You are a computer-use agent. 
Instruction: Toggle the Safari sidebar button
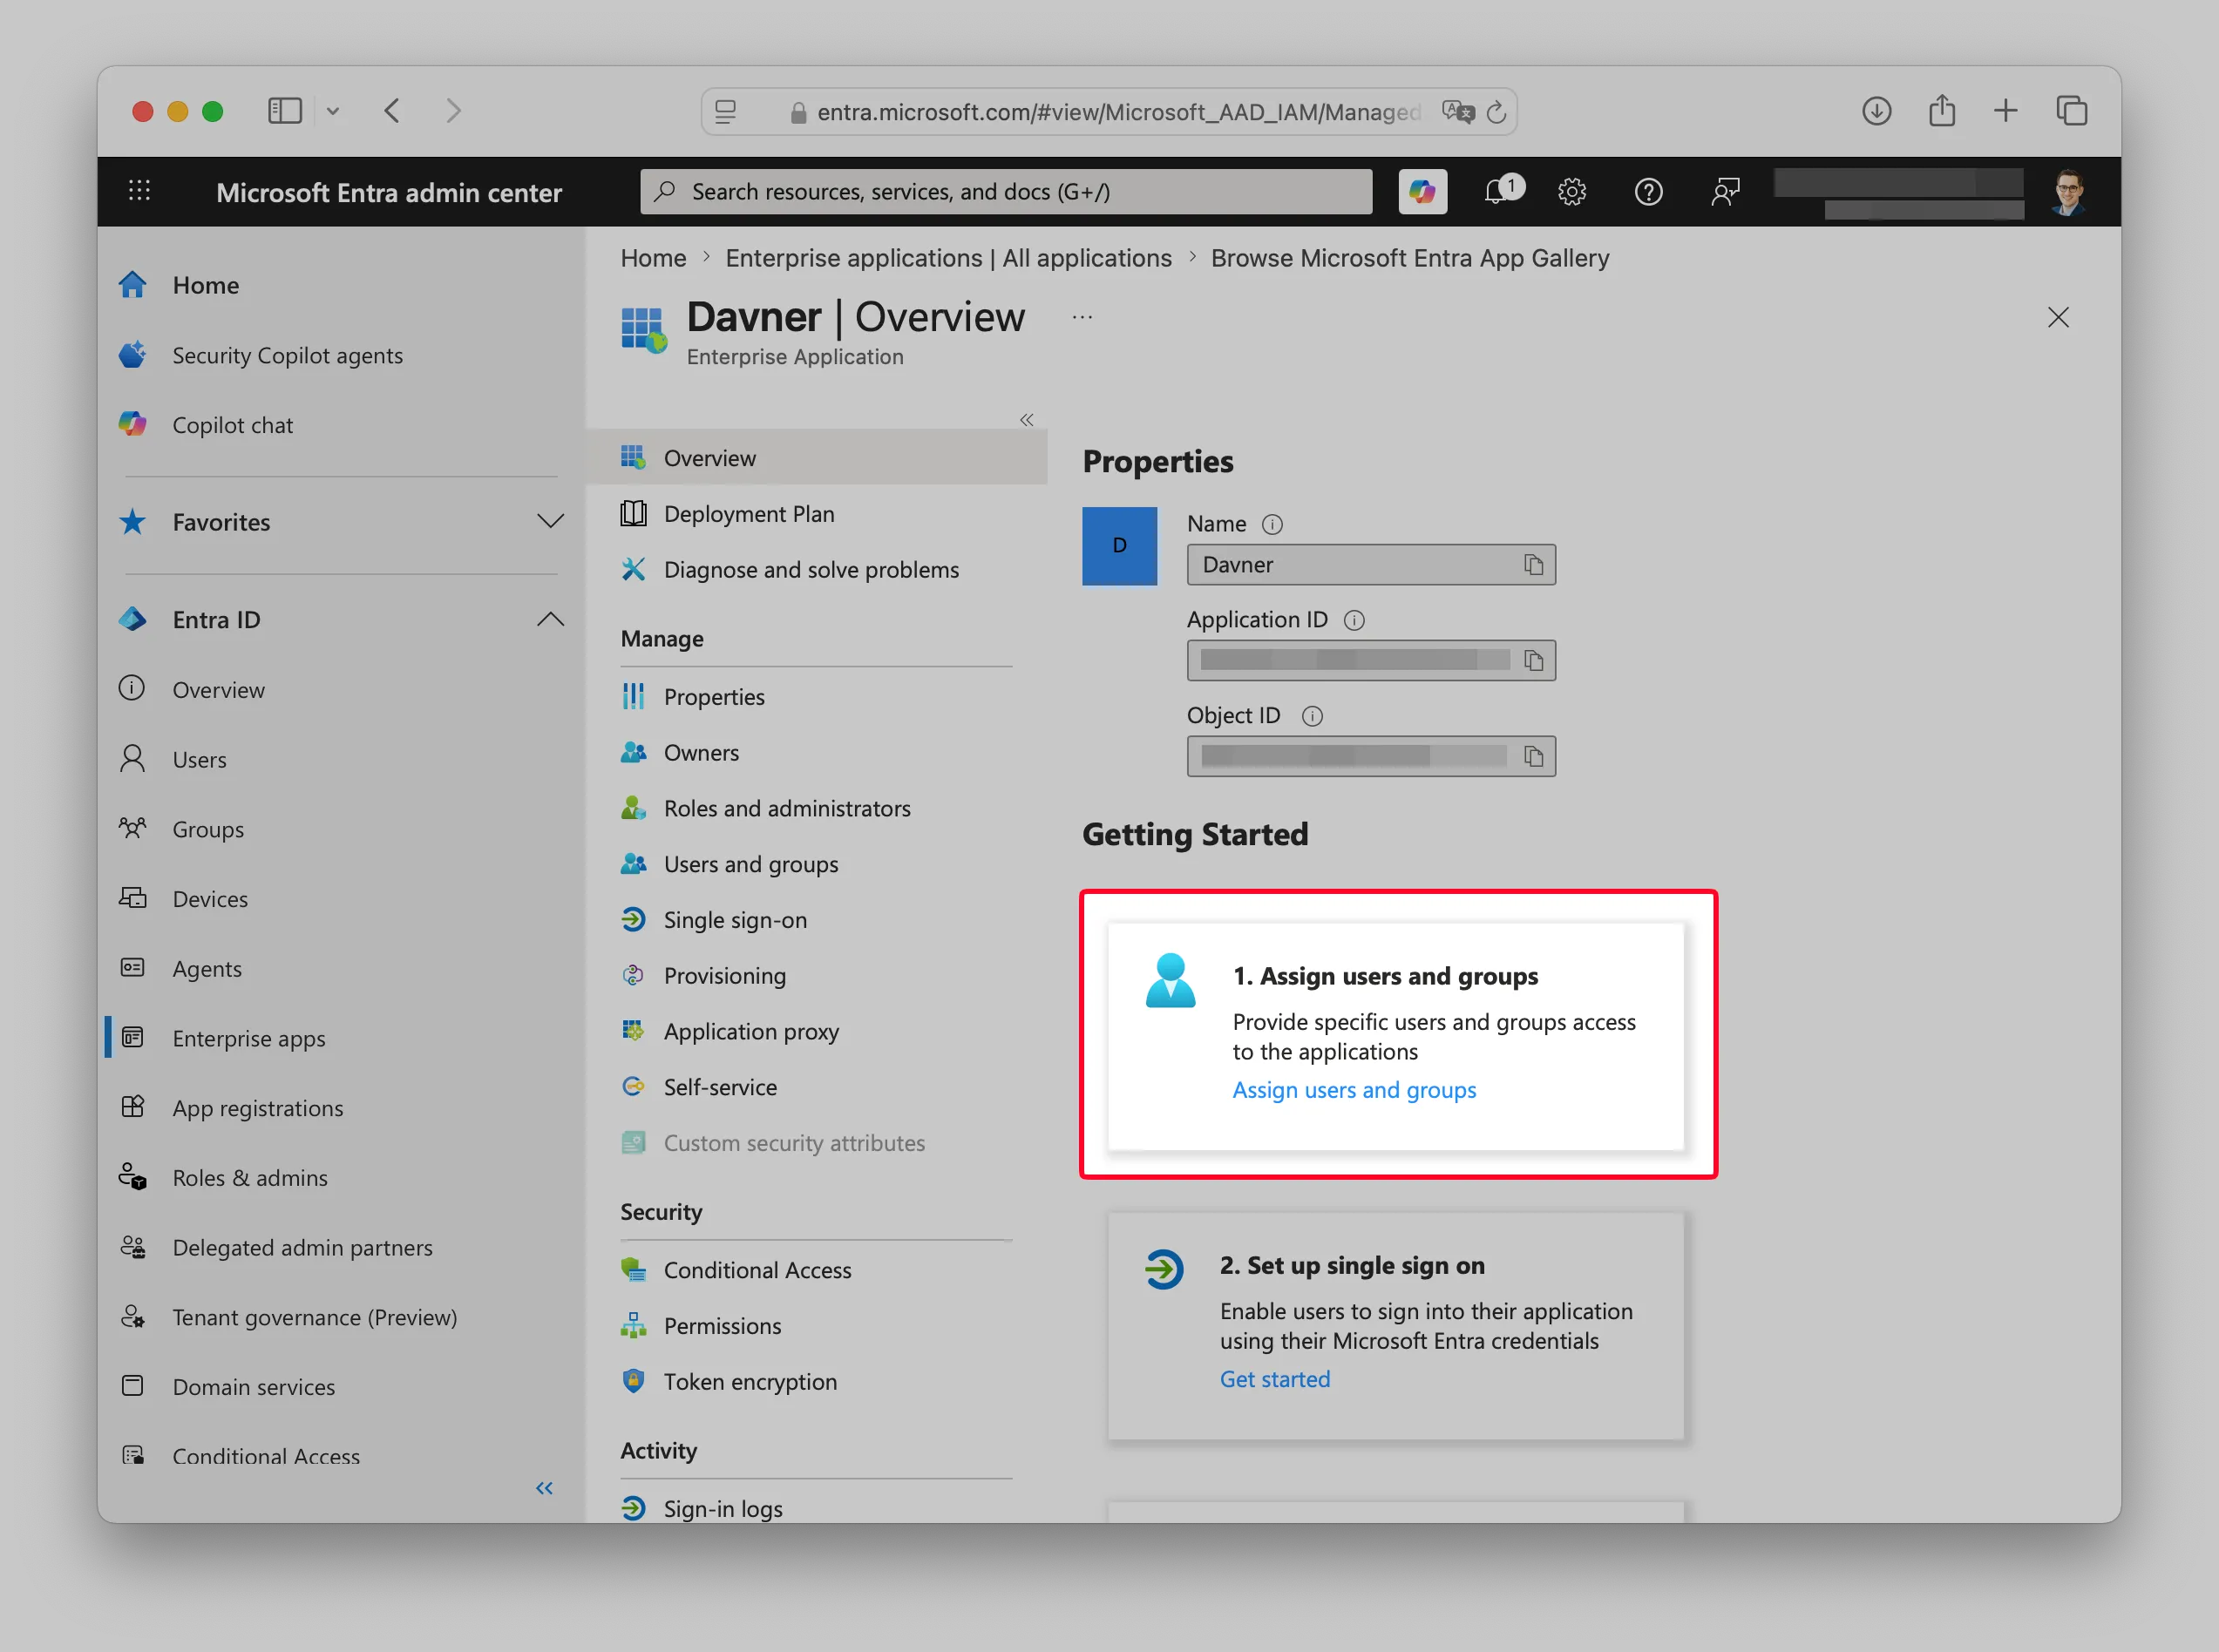[x=285, y=110]
